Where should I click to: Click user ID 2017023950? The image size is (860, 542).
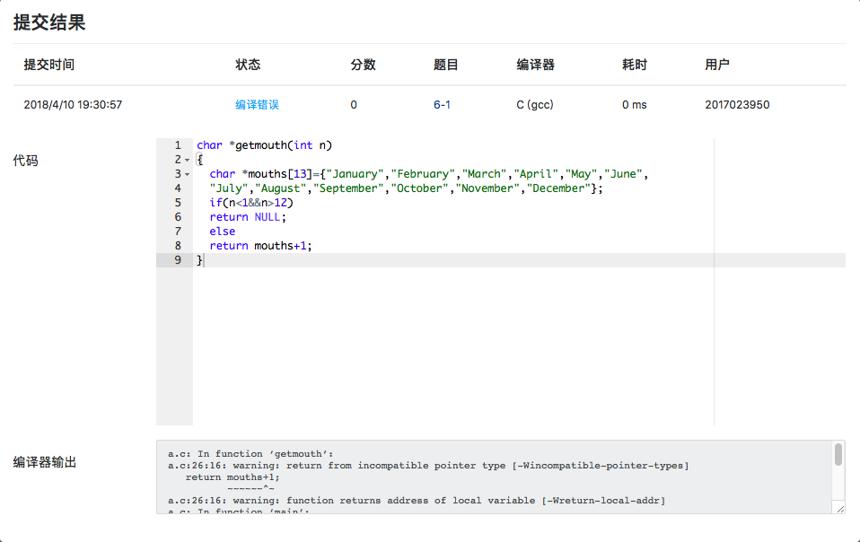click(x=737, y=105)
